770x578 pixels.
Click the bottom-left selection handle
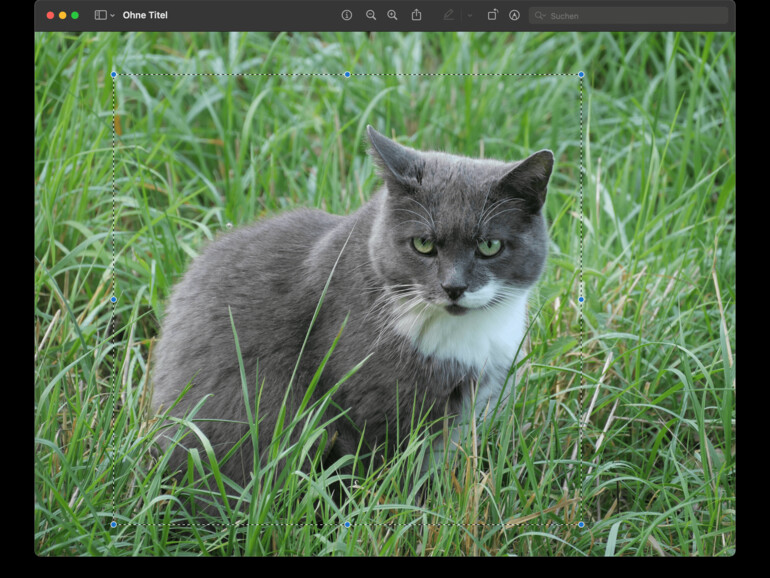(114, 524)
